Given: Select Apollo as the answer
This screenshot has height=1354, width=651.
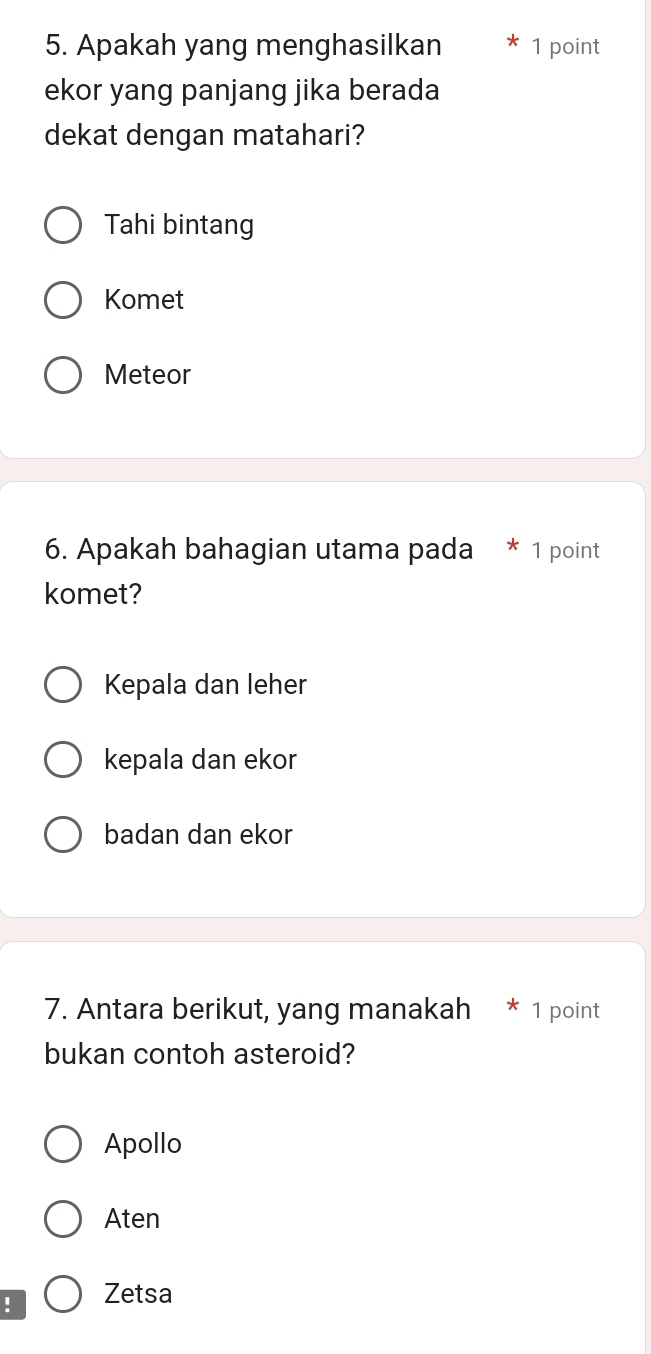Looking at the screenshot, I should [63, 1144].
